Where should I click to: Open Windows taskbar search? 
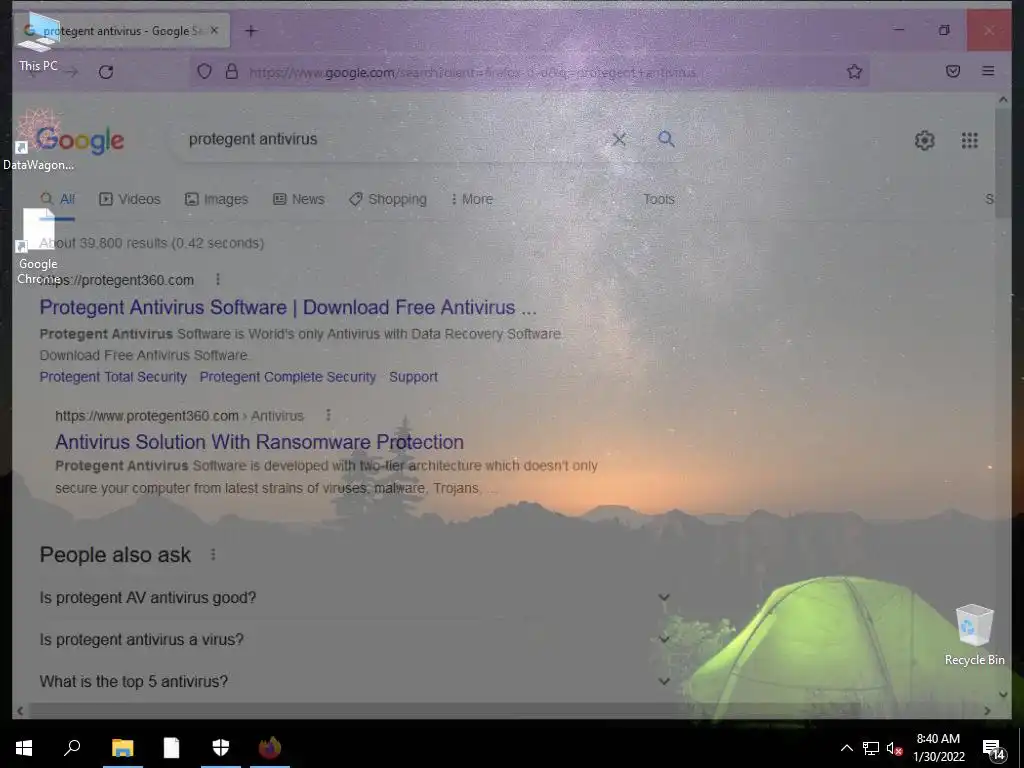tap(72, 748)
